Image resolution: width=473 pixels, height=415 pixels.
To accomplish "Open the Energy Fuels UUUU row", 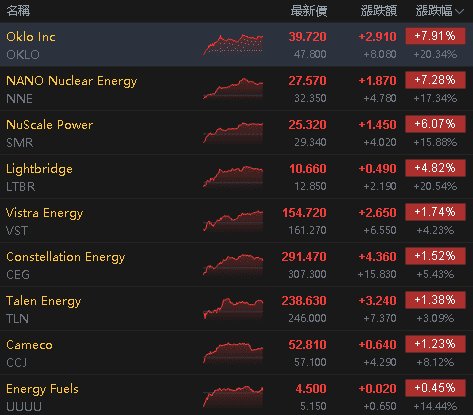I will pos(236,395).
